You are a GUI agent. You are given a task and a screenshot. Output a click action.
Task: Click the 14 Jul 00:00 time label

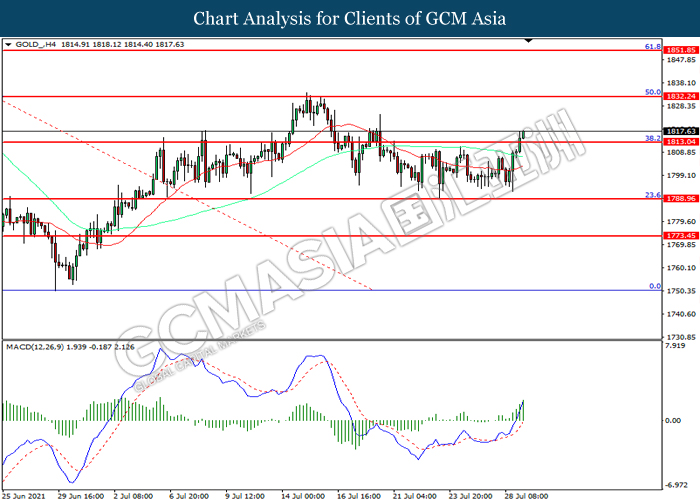[303, 496]
